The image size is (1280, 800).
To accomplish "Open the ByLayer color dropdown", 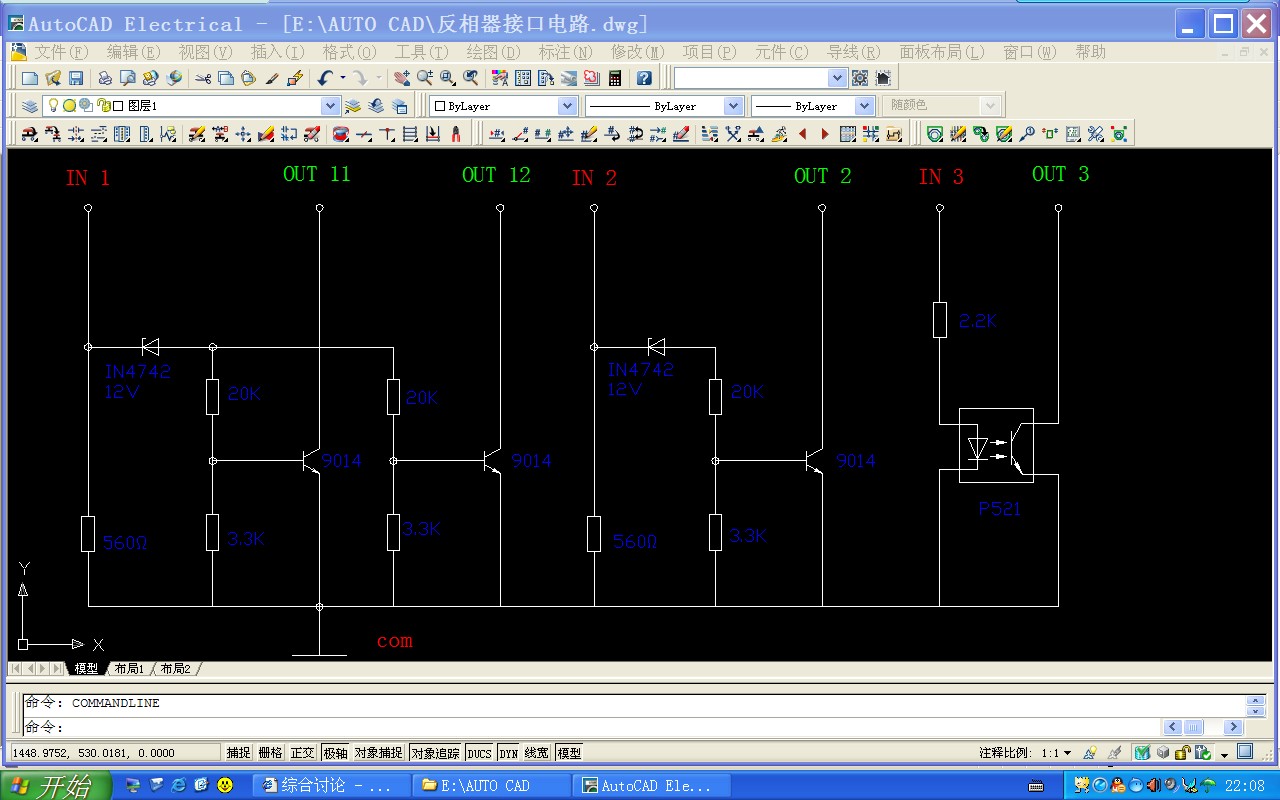I will (x=567, y=106).
